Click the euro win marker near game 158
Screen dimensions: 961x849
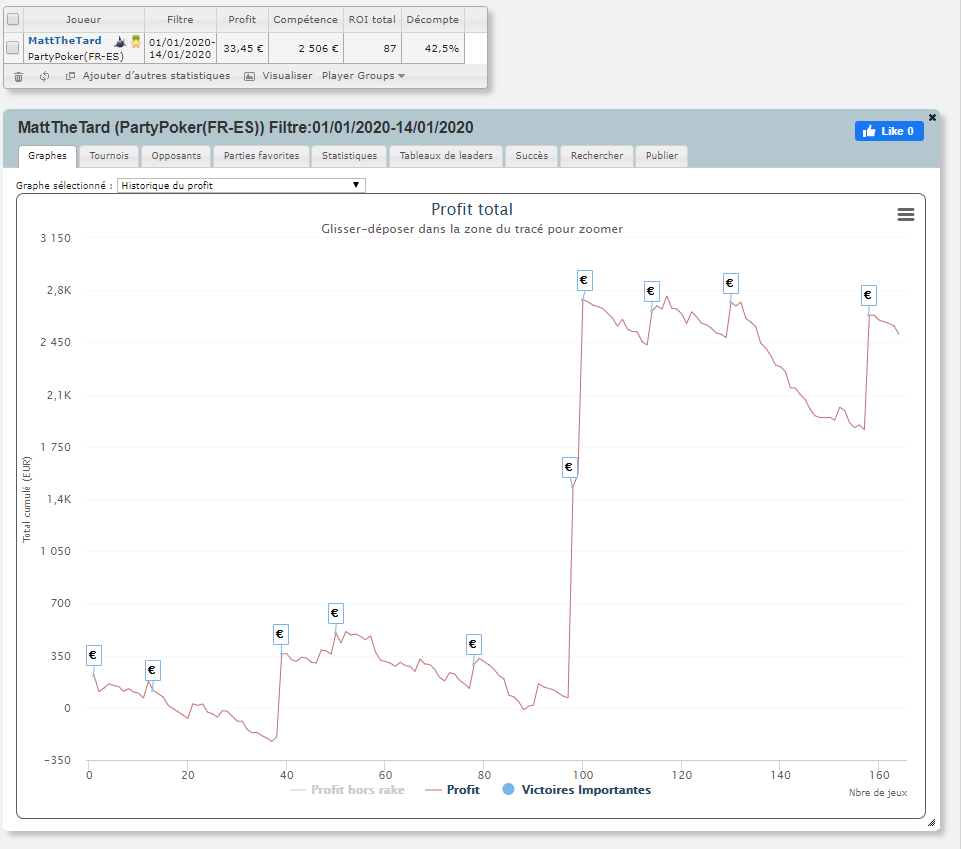[868, 295]
